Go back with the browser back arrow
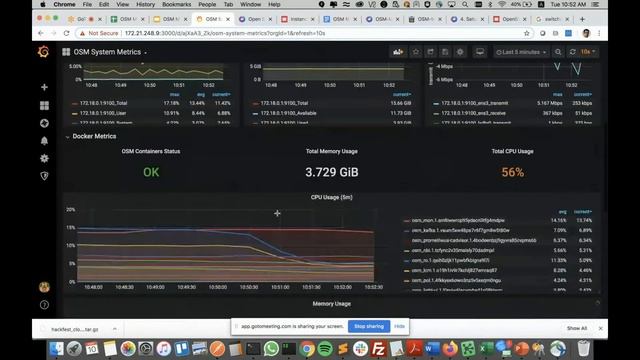Image resolution: width=640 pixels, height=360 pixels. (41, 33)
